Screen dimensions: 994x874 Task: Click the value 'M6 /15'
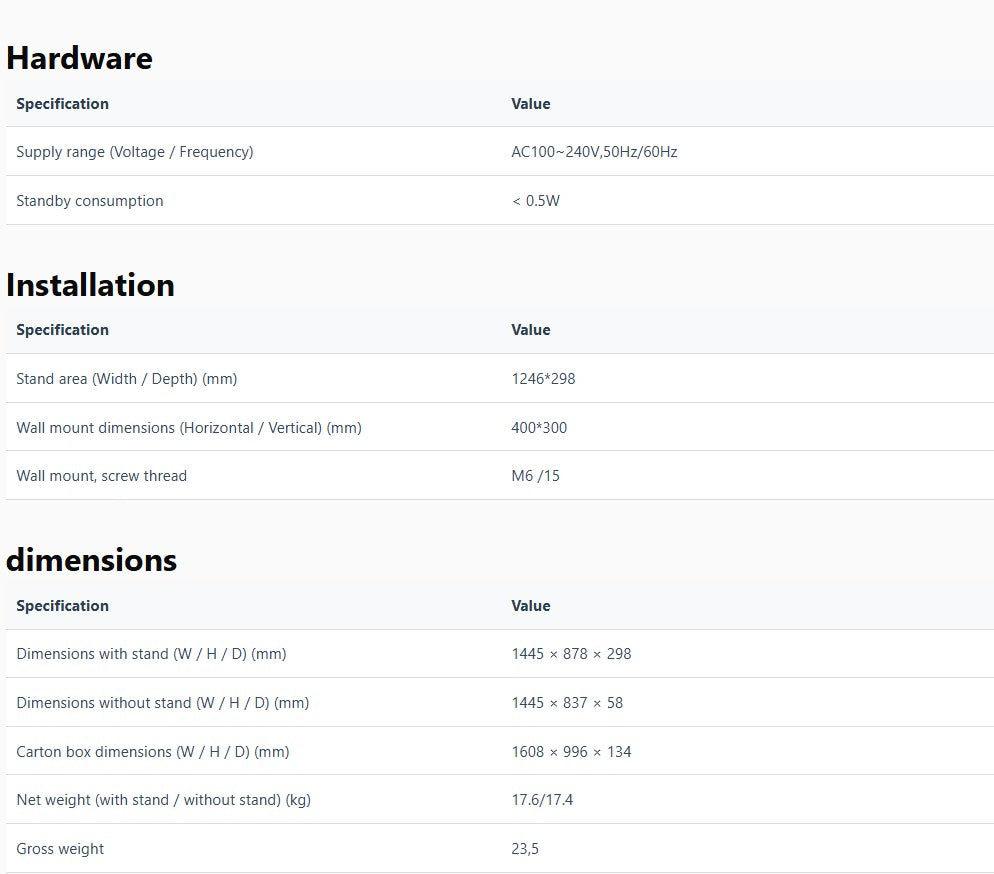coord(536,476)
